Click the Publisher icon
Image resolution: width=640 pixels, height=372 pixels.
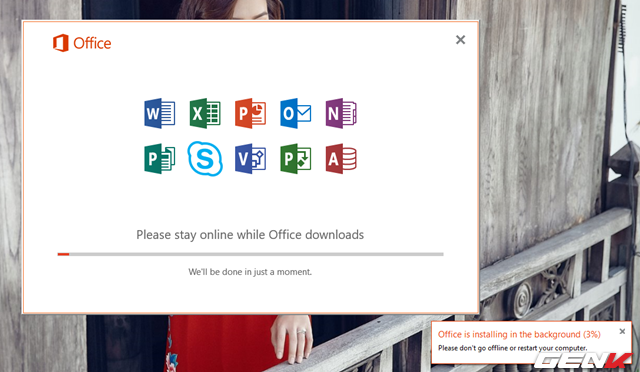coord(160,158)
